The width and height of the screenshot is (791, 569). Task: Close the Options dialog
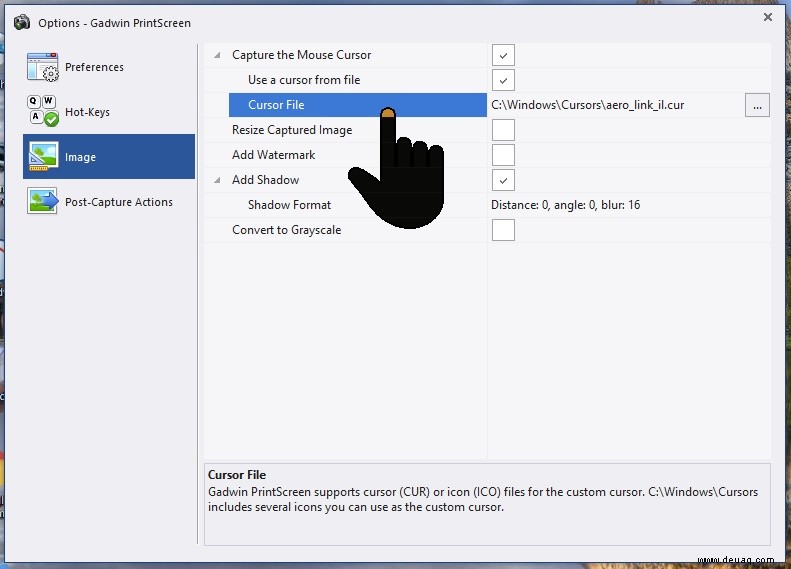(768, 17)
